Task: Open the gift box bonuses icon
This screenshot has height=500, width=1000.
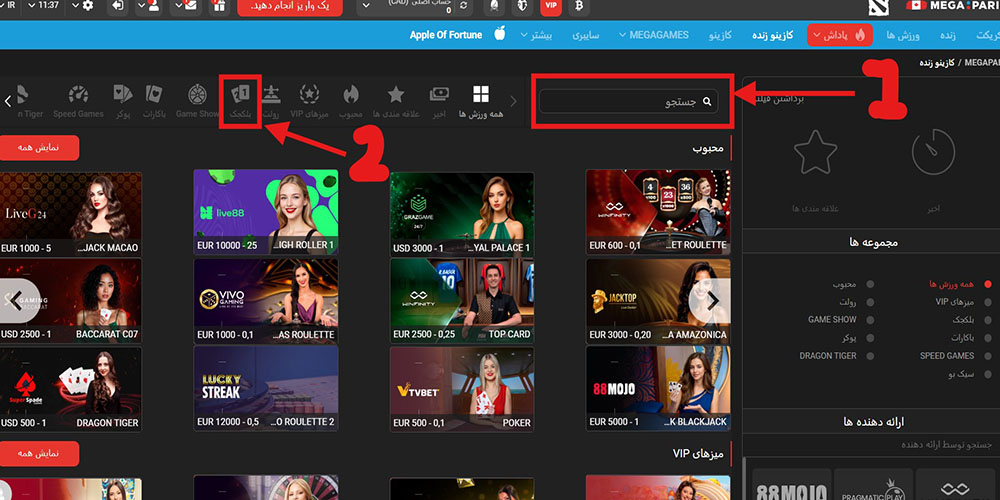Action: coord(219,6)
